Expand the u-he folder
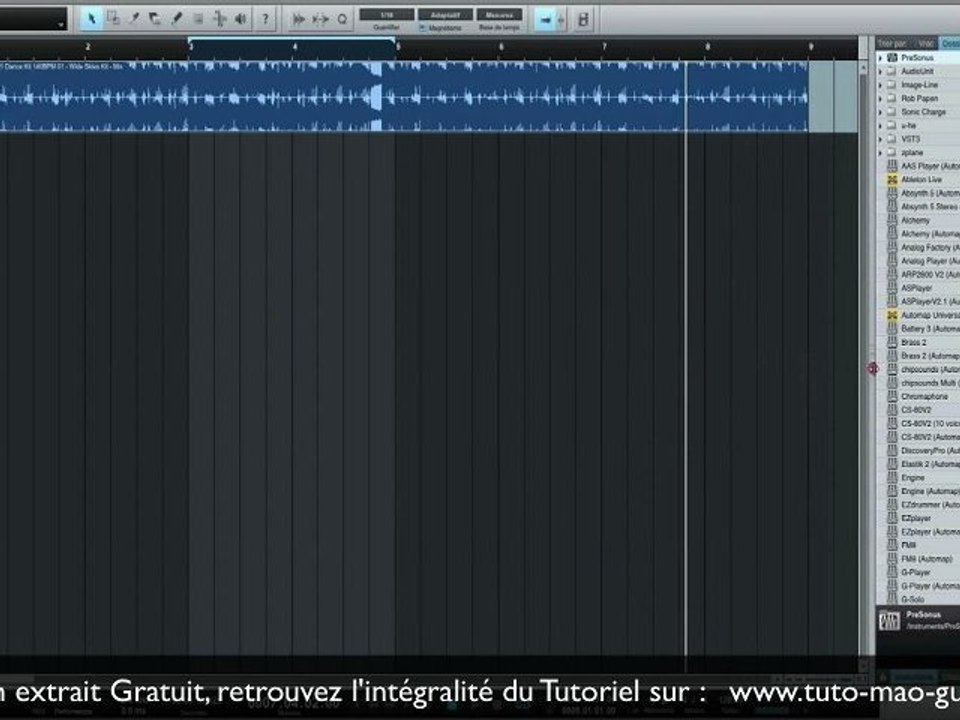Viewport: 960px width, 720px height. click(x=880, y=126)
